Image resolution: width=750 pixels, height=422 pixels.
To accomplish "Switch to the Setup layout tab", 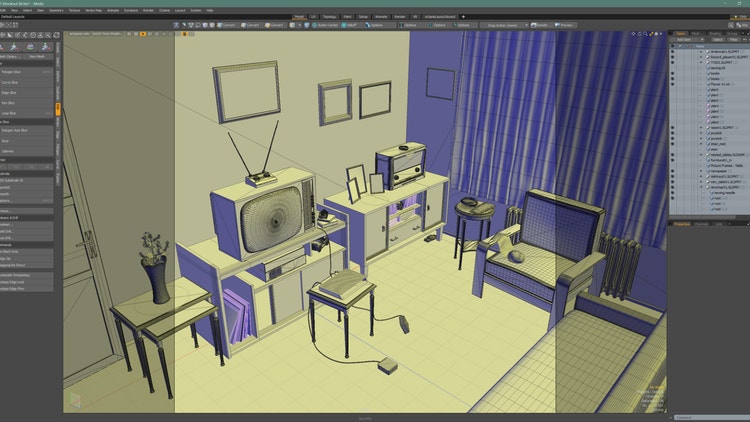I will pyautogui.click(x=363, y=17).
